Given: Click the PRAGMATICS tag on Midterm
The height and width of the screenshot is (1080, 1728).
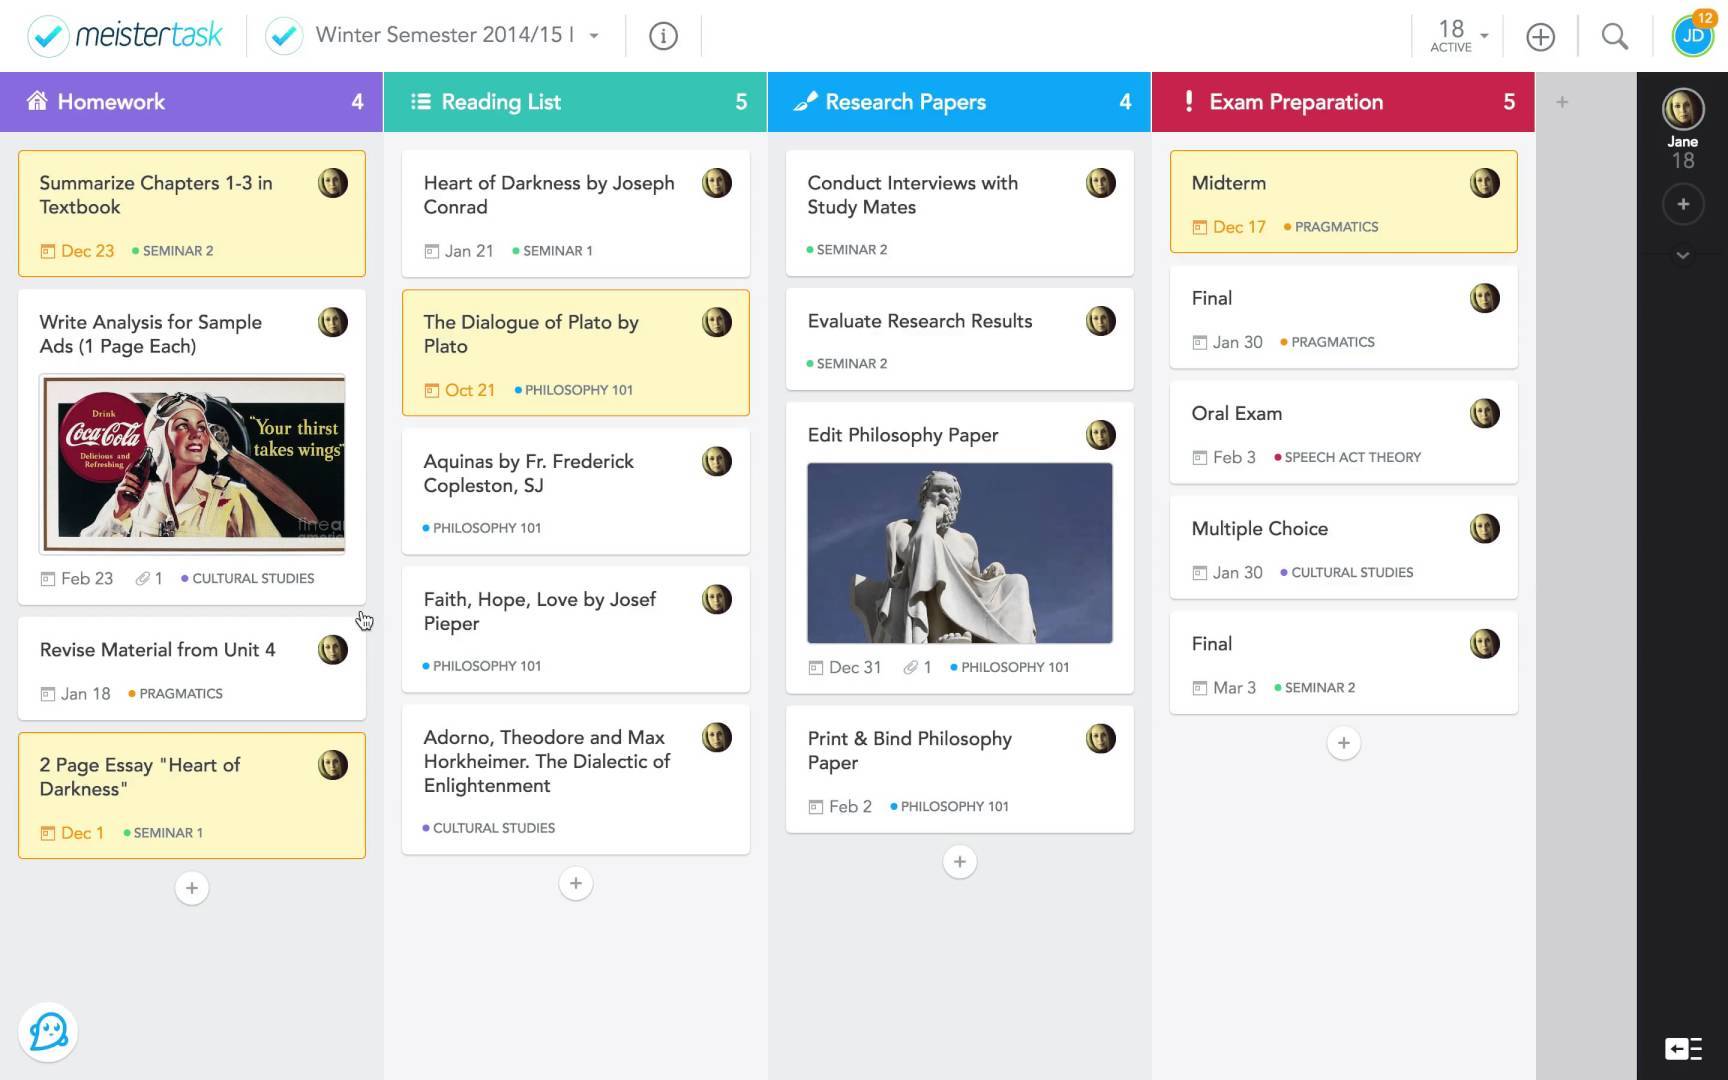Looking at the screenshot, I should click(1331, 227).
